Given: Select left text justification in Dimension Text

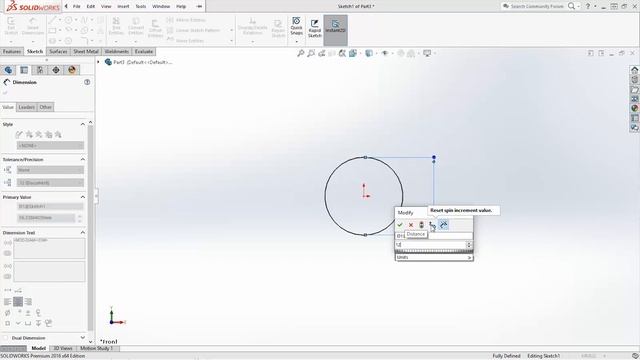Looking at the screenshot, I should 7,302.
